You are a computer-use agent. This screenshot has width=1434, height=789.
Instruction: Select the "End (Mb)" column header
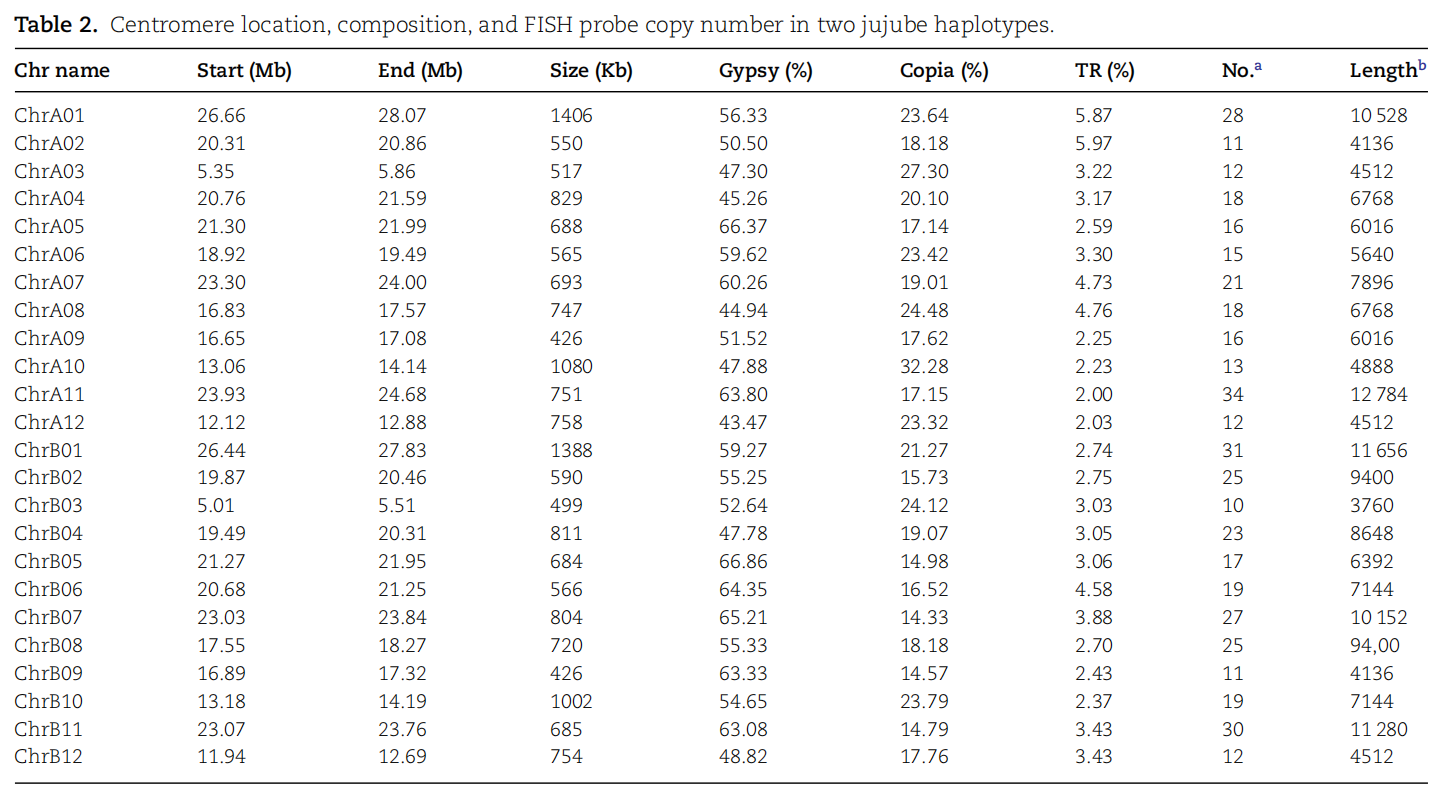pos(420,71)
